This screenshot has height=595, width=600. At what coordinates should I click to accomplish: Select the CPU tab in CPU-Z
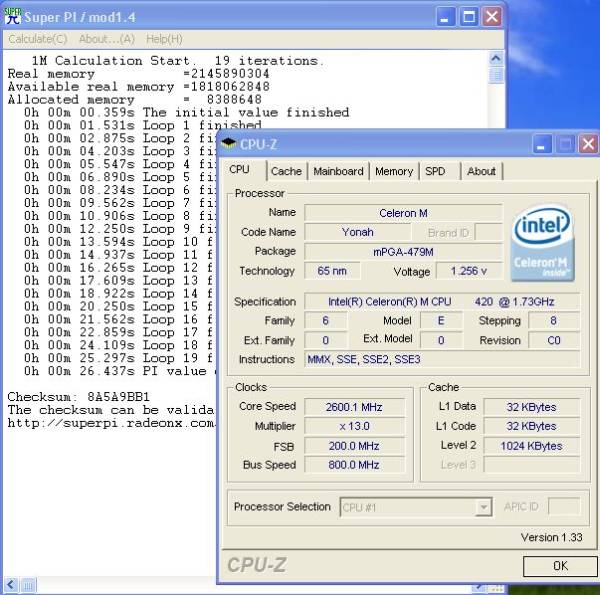click(244, 170)
